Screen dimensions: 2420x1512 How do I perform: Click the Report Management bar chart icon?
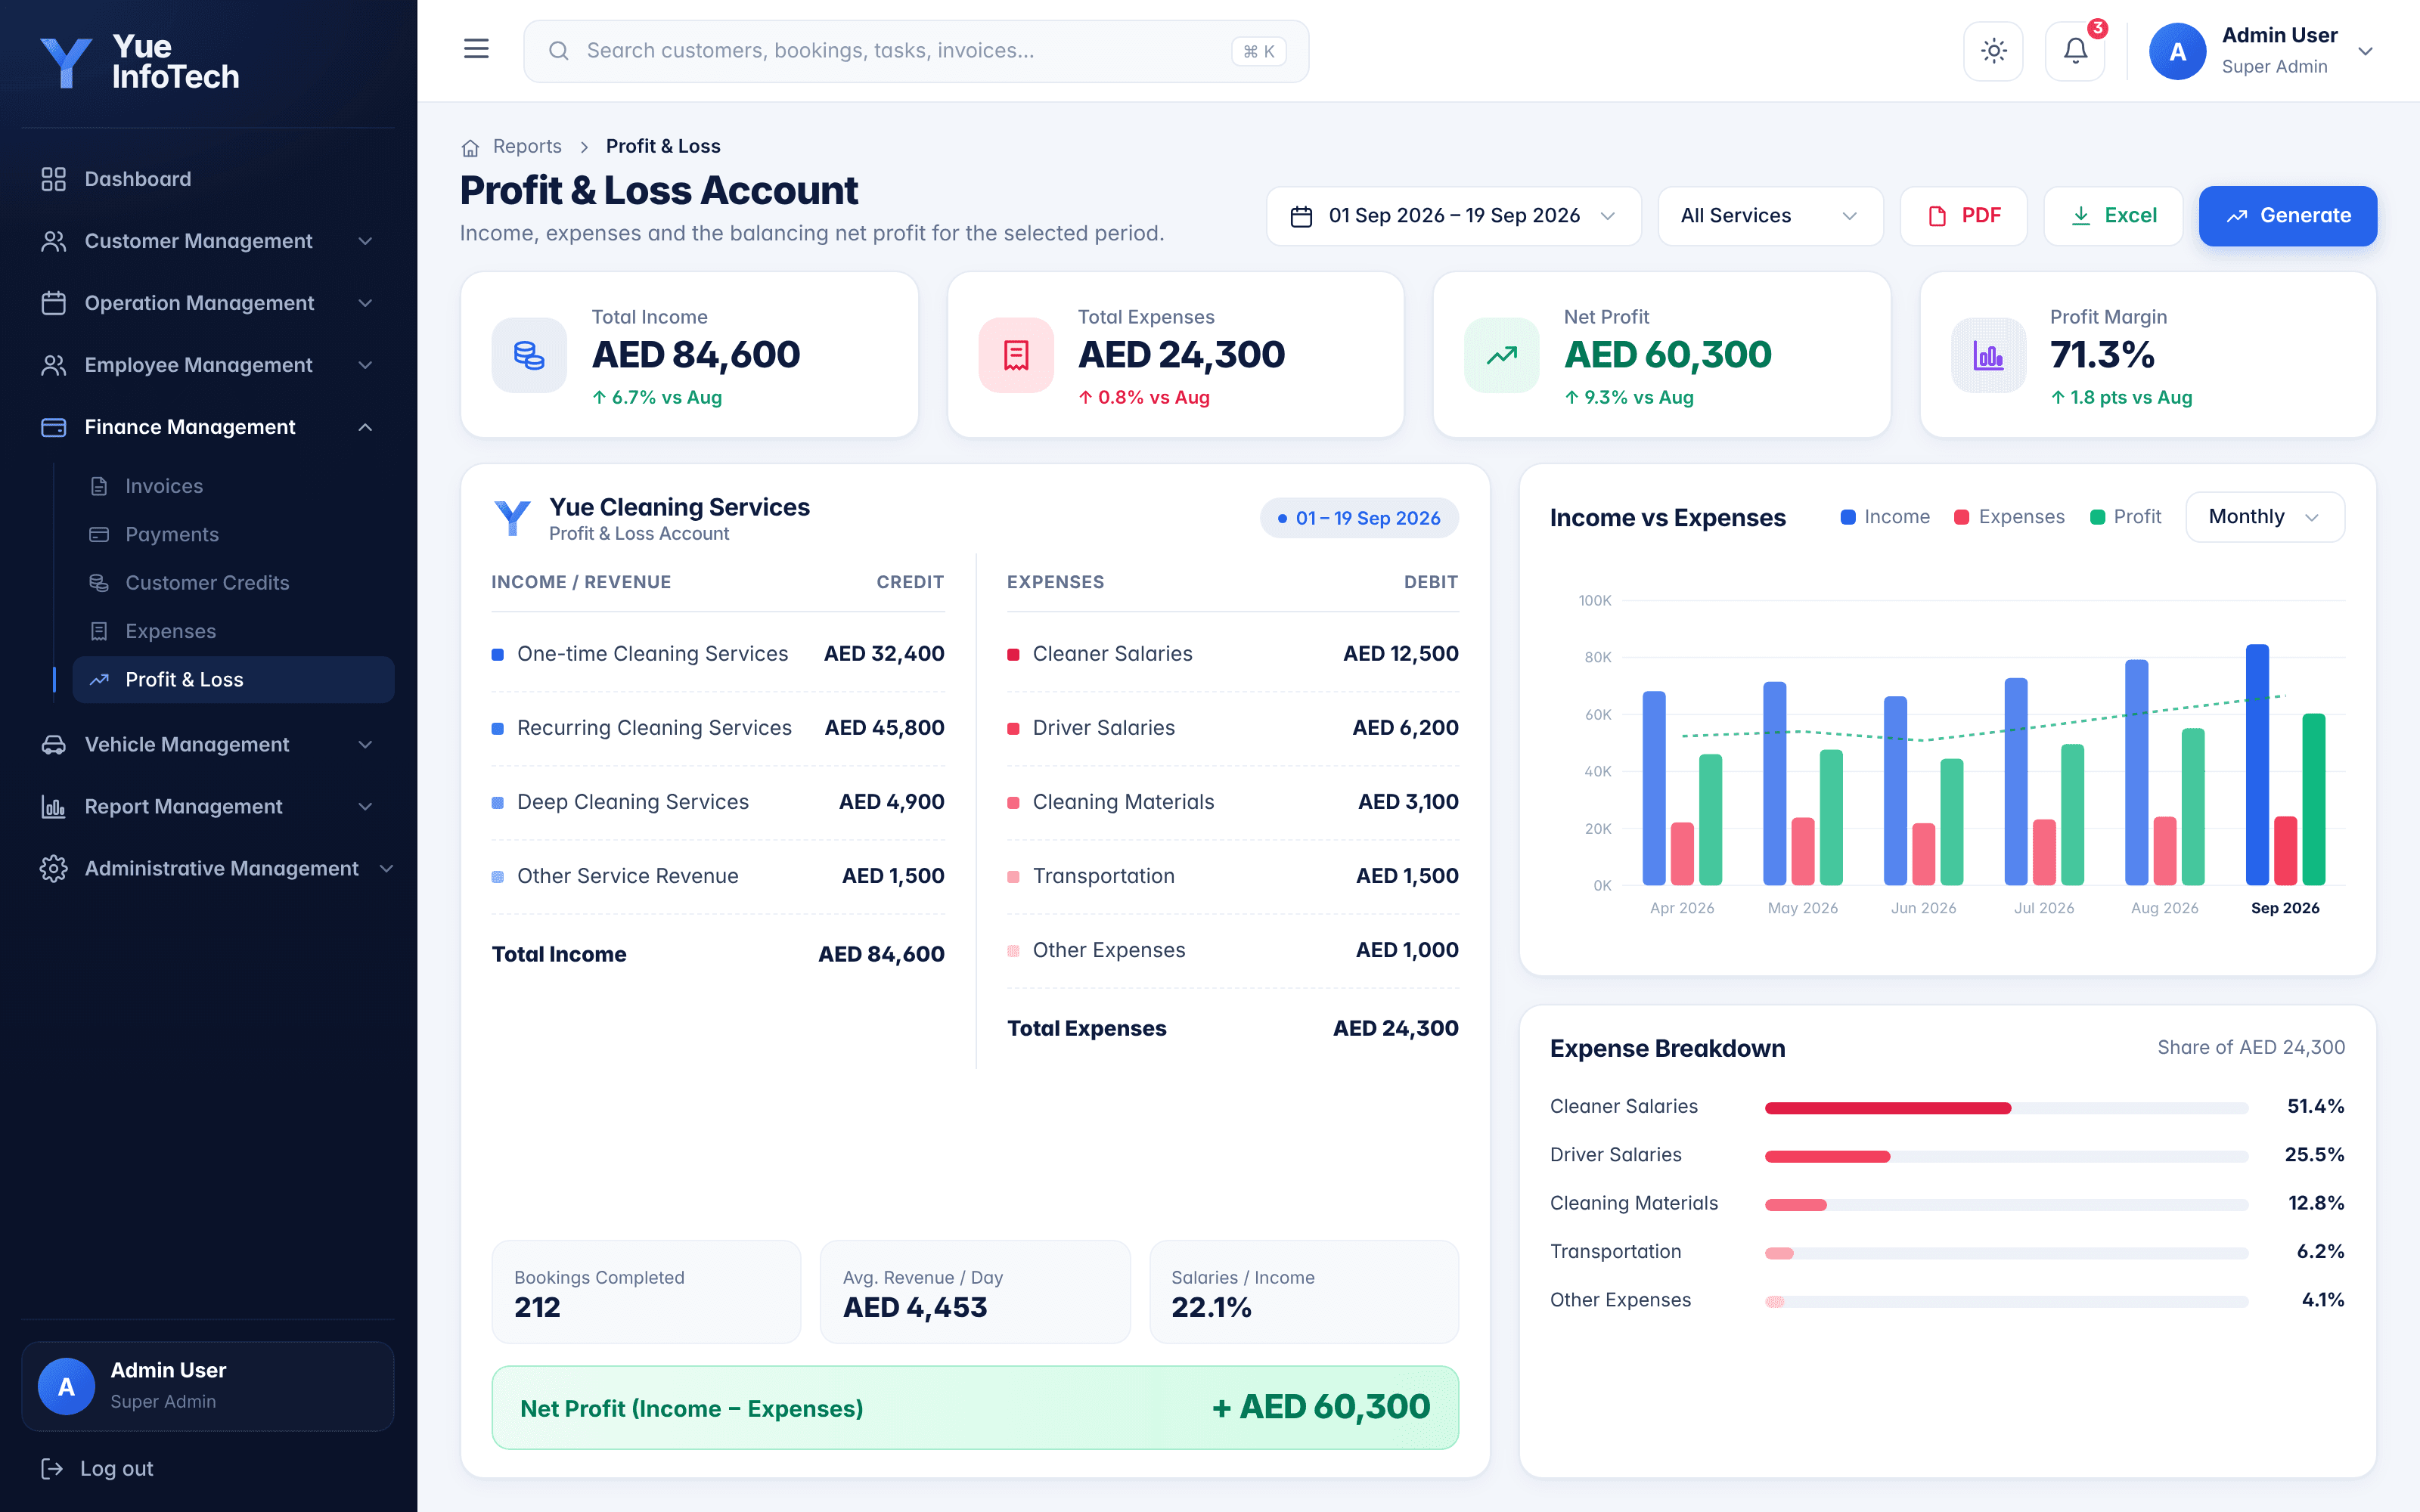point(53,807)
